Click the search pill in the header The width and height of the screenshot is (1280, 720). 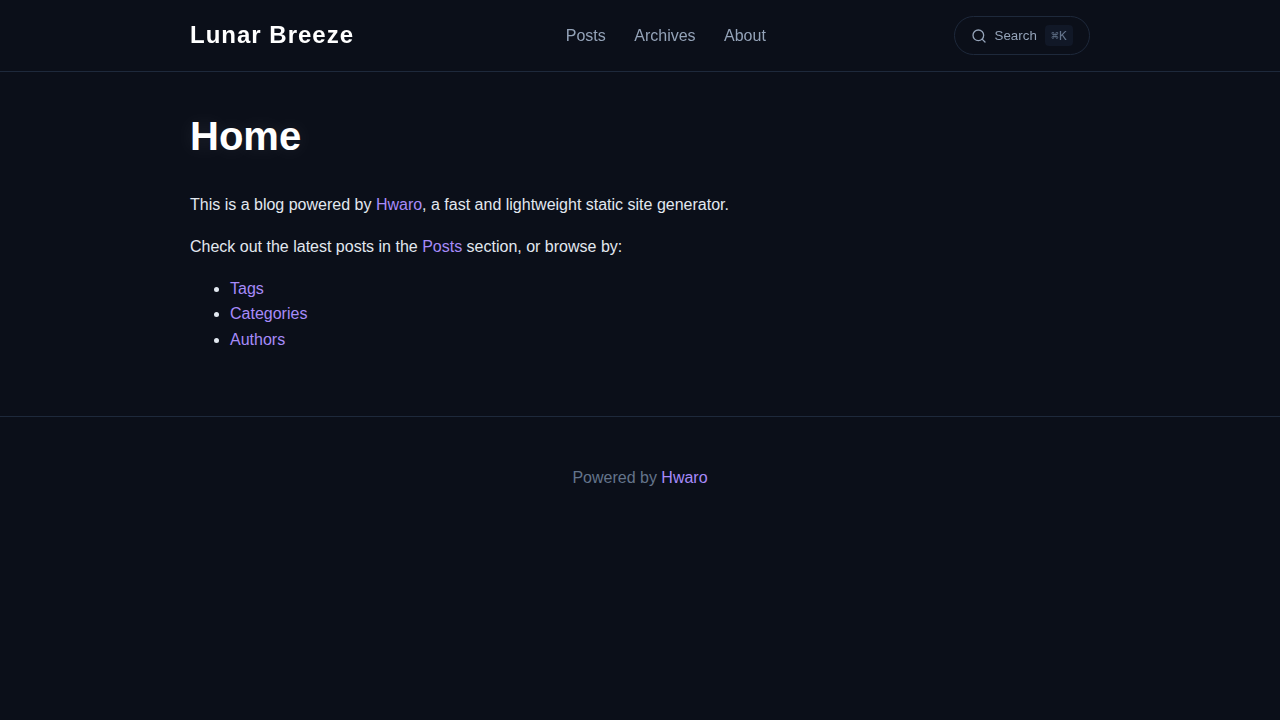point(1021,35)
